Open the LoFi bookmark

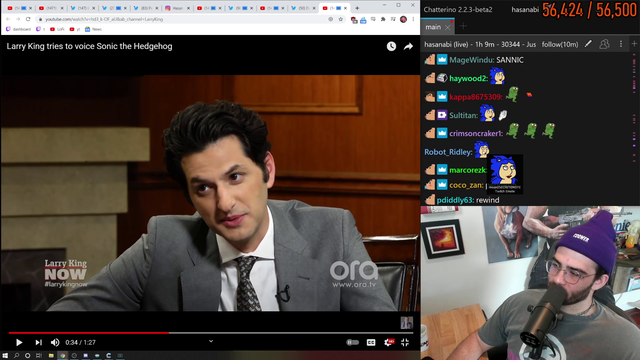click(x=57, y=29)
